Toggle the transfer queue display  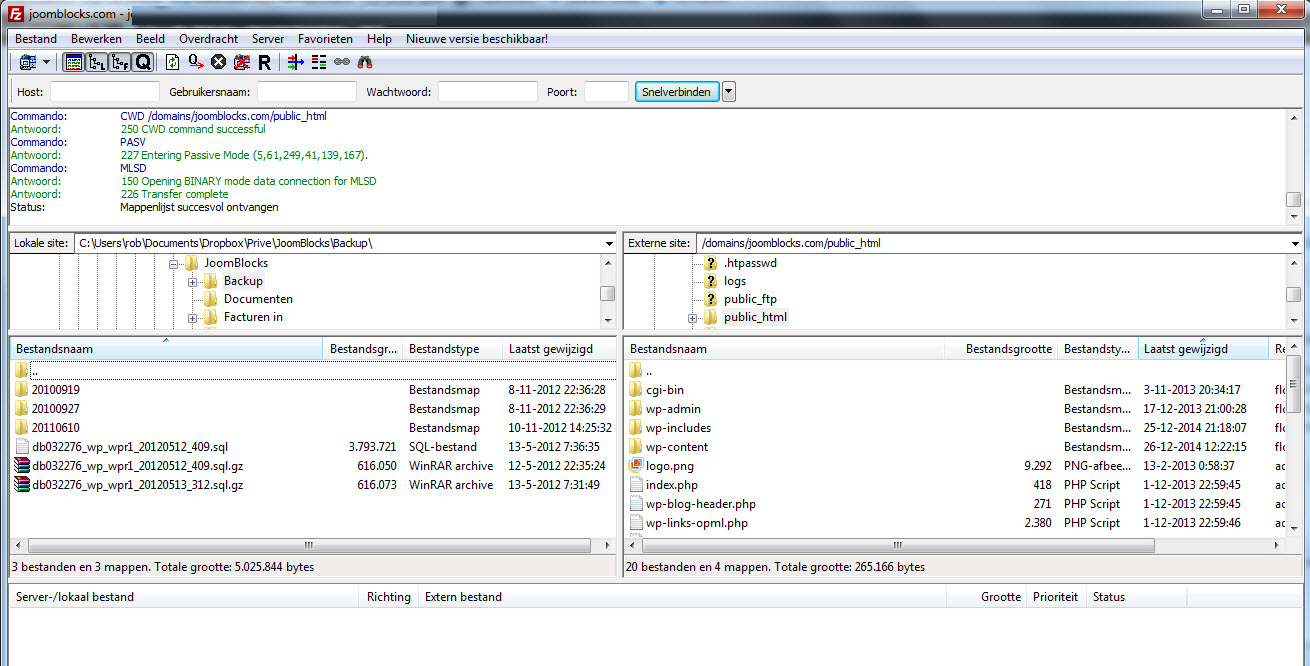tap(142, 62)
